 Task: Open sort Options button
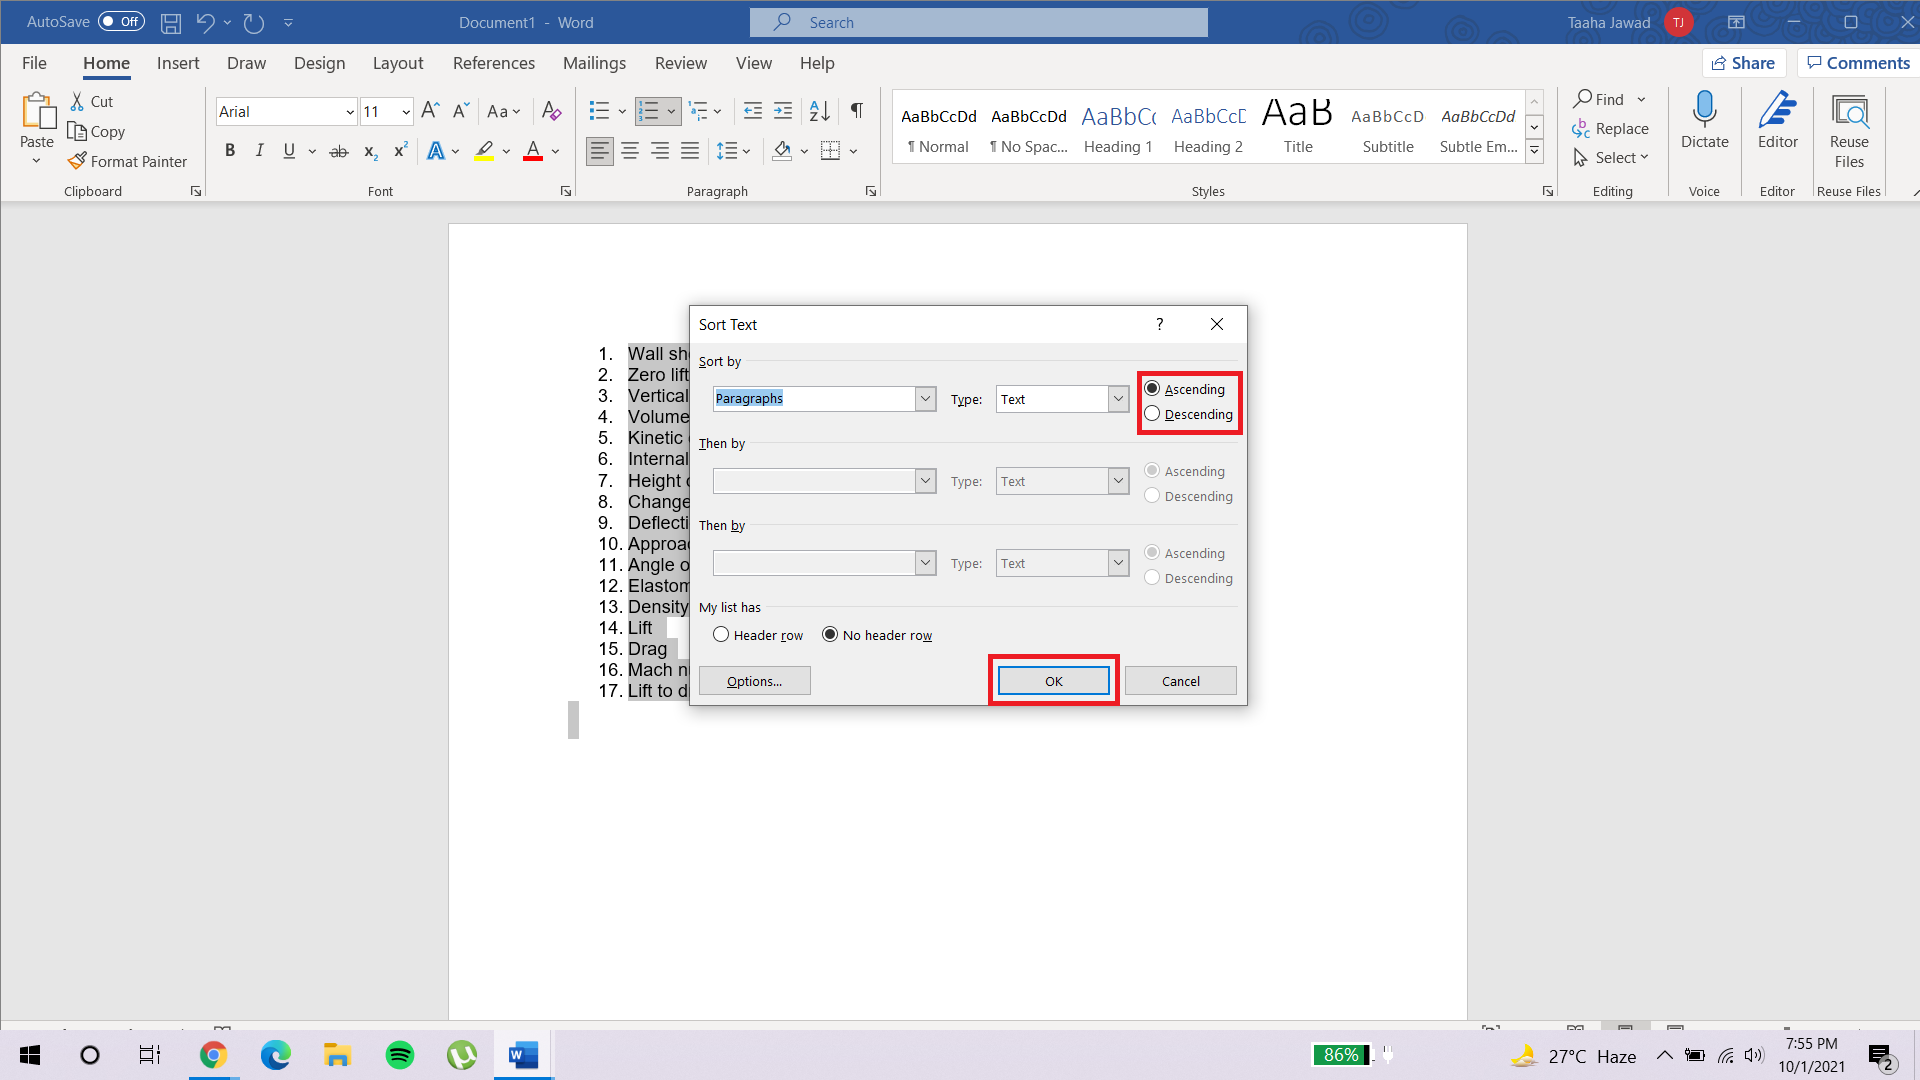click(754, 681)
